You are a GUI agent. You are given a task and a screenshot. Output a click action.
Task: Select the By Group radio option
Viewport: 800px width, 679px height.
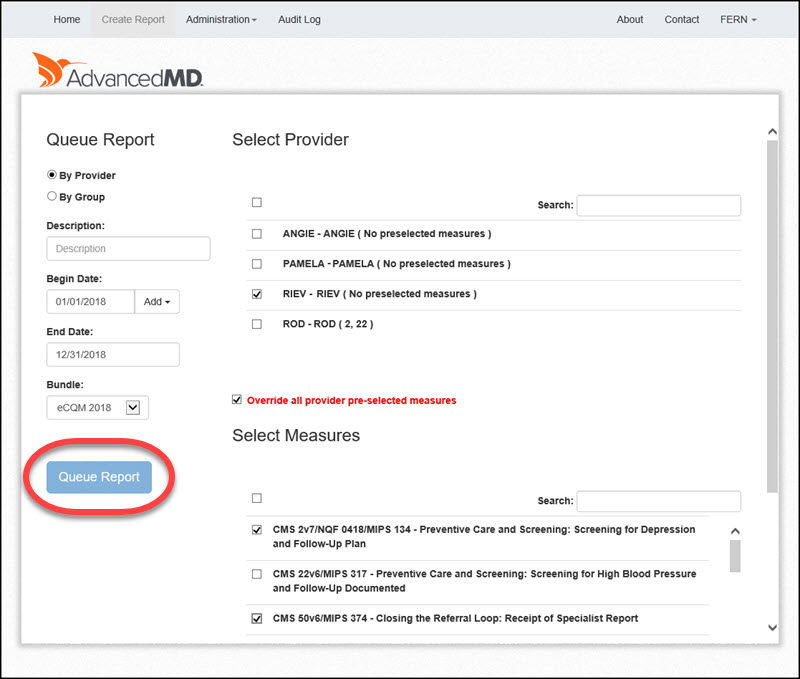coord(52,197)
